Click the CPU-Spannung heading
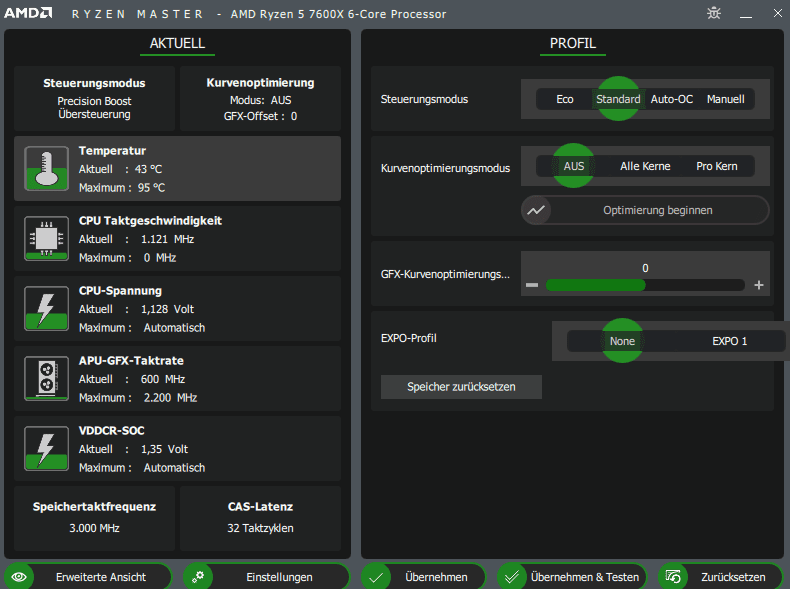The image size is (790, 589). tap(120, 291)
